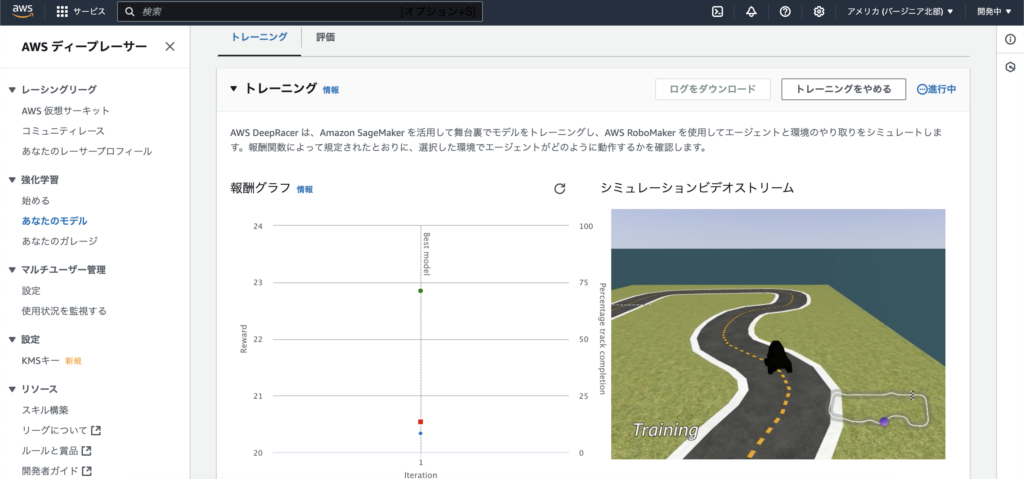Open 設定 under マルチユーザー管理
1024x479 pixels.
point(31,290)
